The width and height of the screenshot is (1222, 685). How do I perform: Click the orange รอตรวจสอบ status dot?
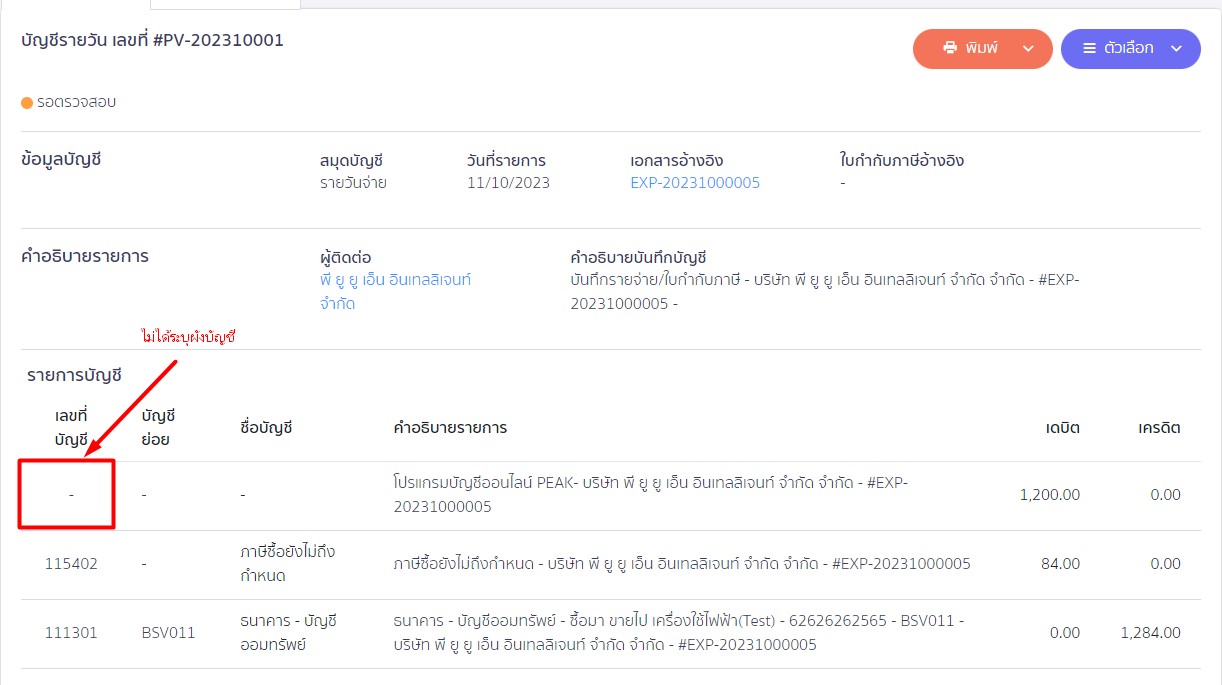(x=27, y=103)
